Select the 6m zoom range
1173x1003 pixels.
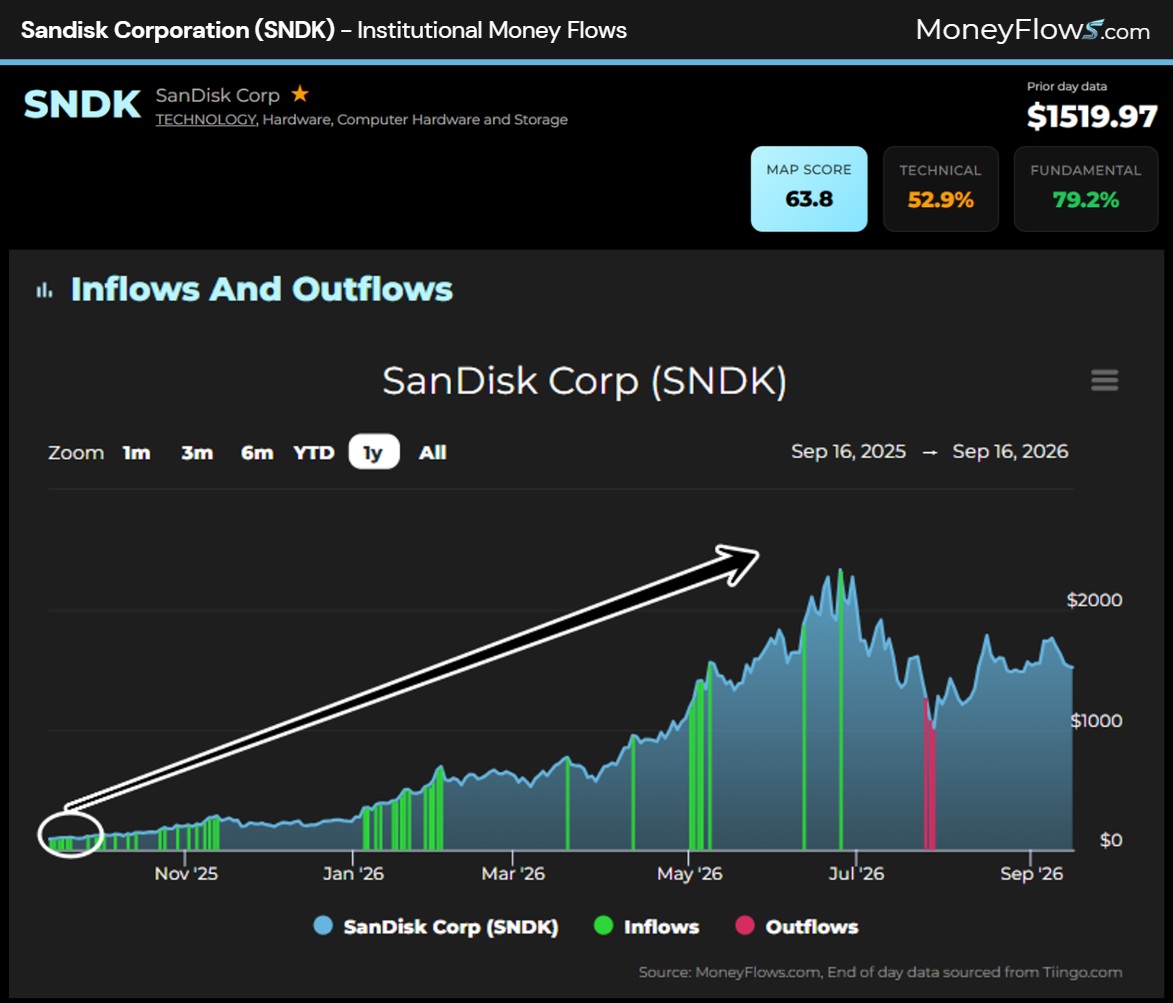coord(257,453)
